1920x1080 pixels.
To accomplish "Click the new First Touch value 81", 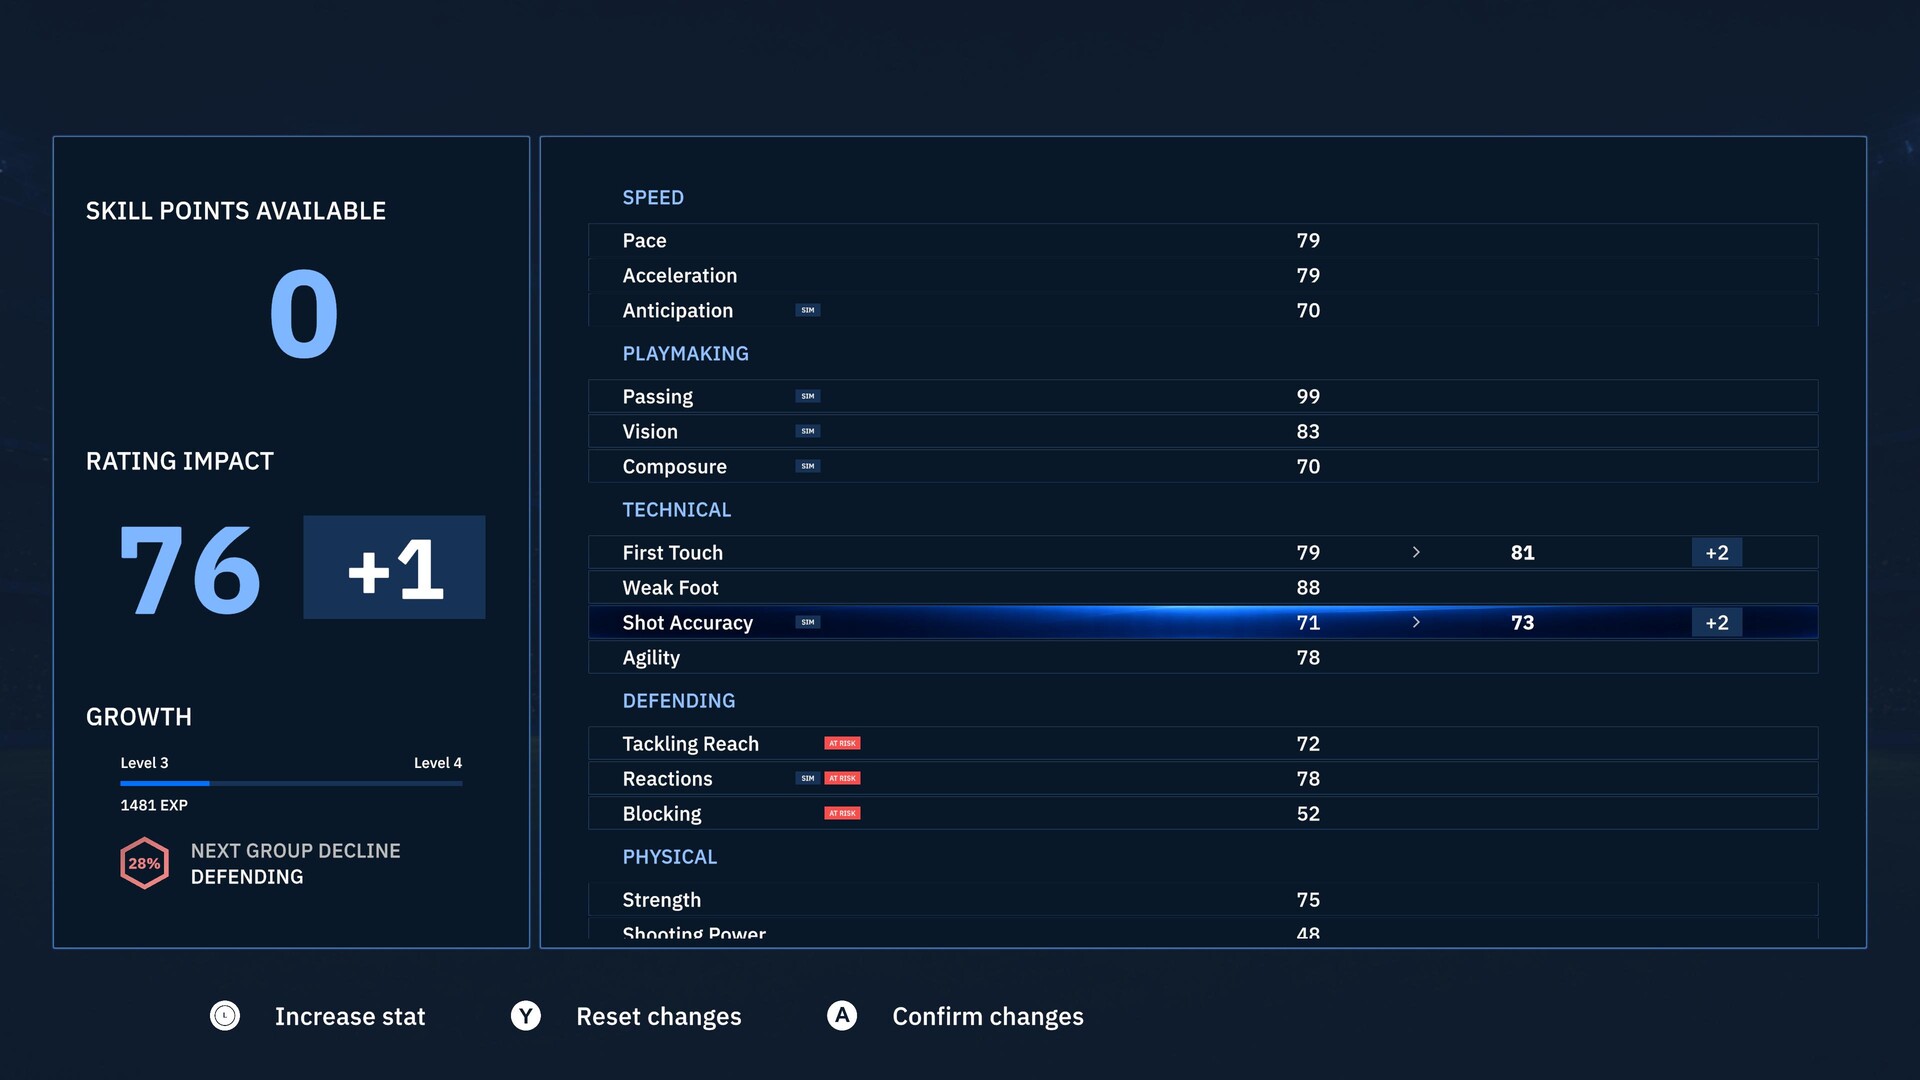I will tap(1522, 552).
